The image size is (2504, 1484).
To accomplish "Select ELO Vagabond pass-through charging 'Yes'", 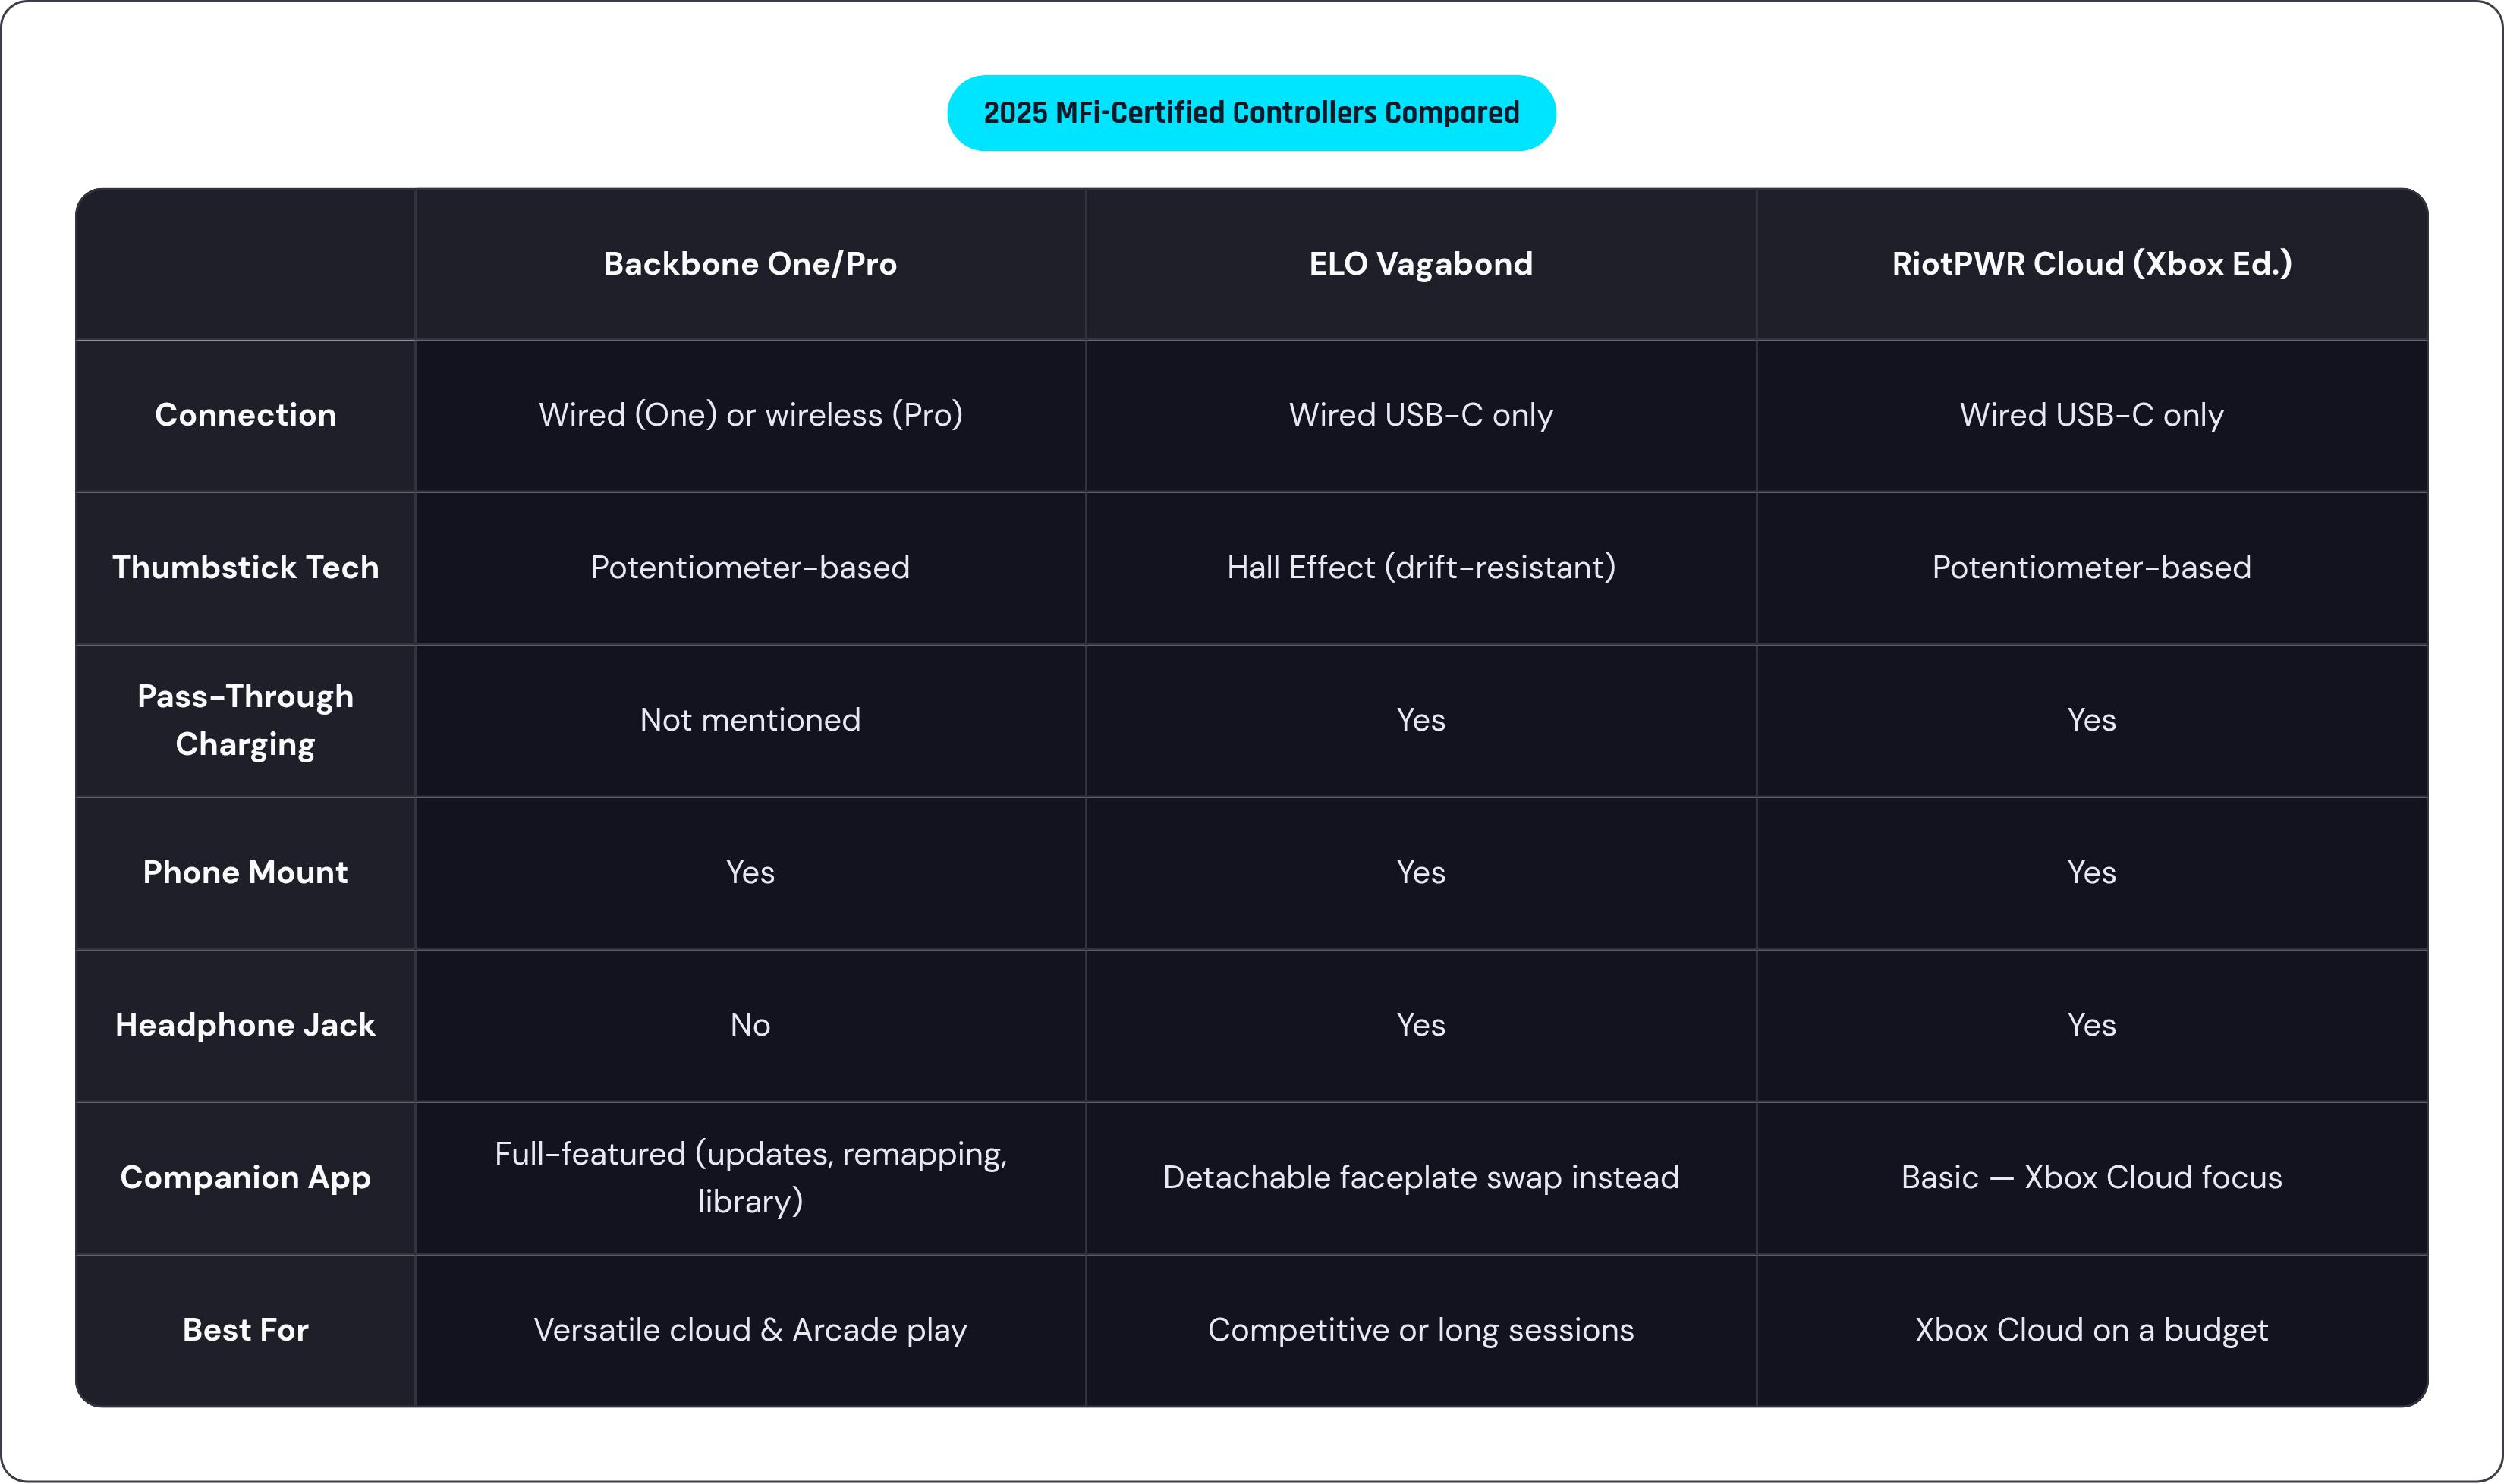I will pos(1421,721).
